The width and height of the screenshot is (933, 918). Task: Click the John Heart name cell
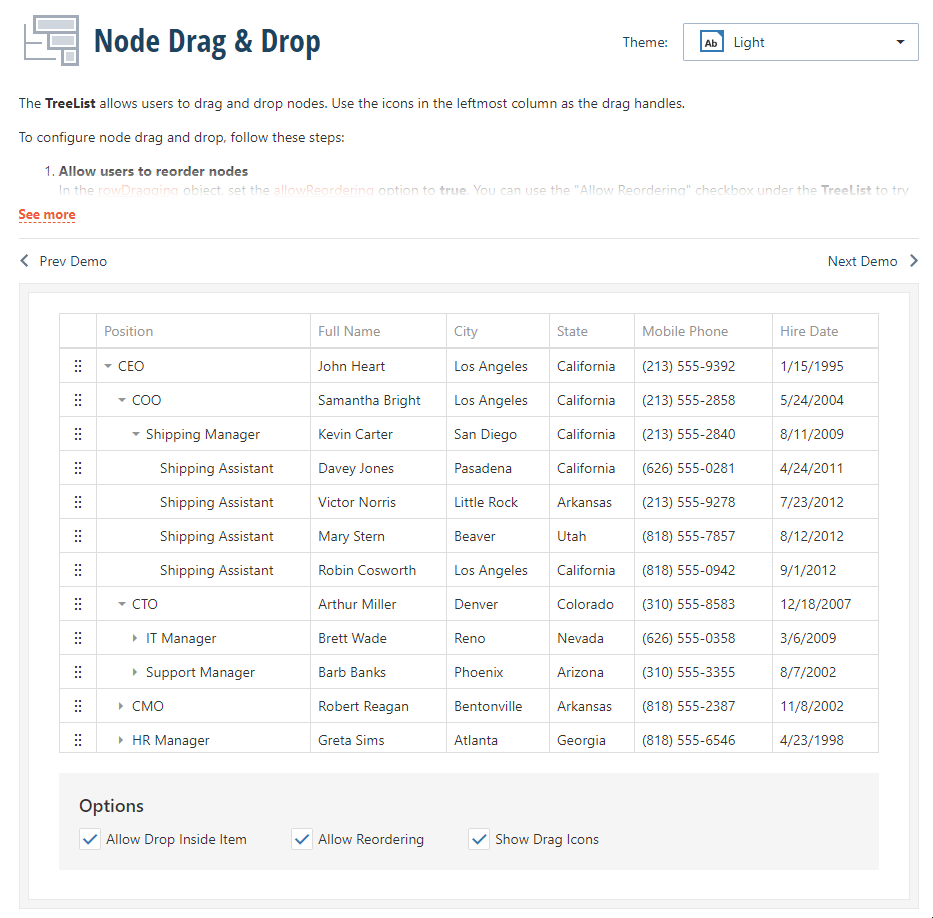click(x=378, y=366)
